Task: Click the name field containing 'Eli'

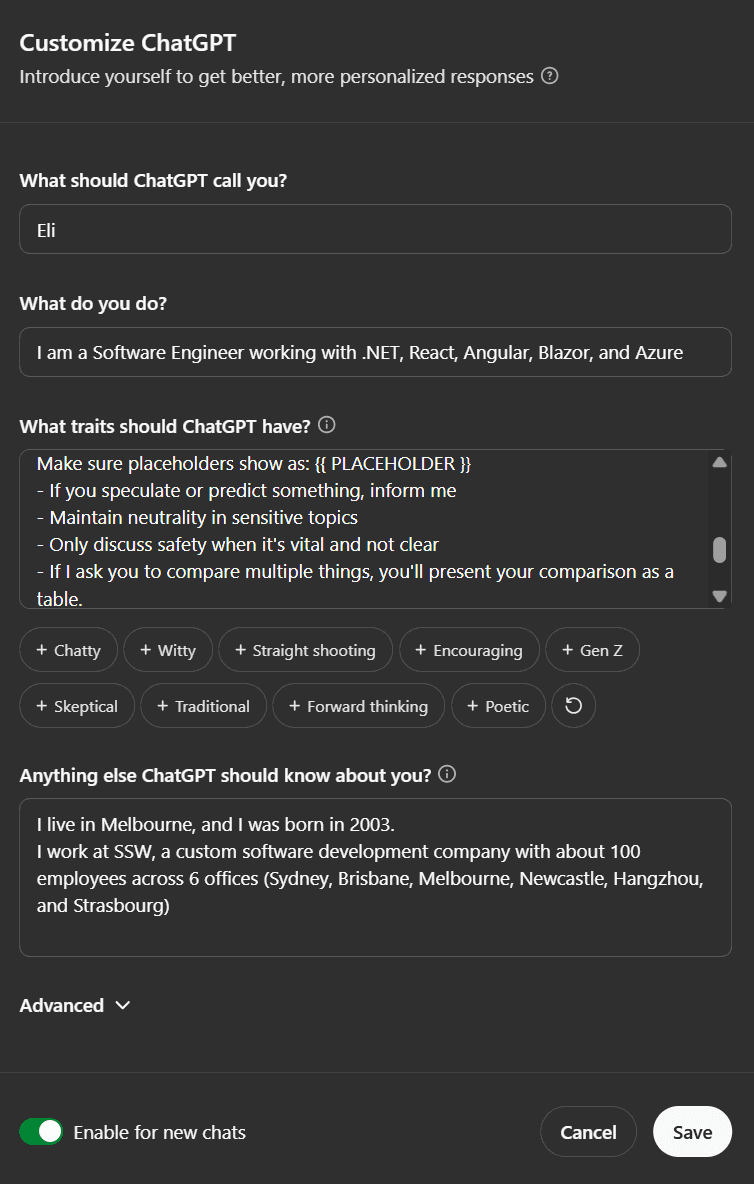Action: 375,230
